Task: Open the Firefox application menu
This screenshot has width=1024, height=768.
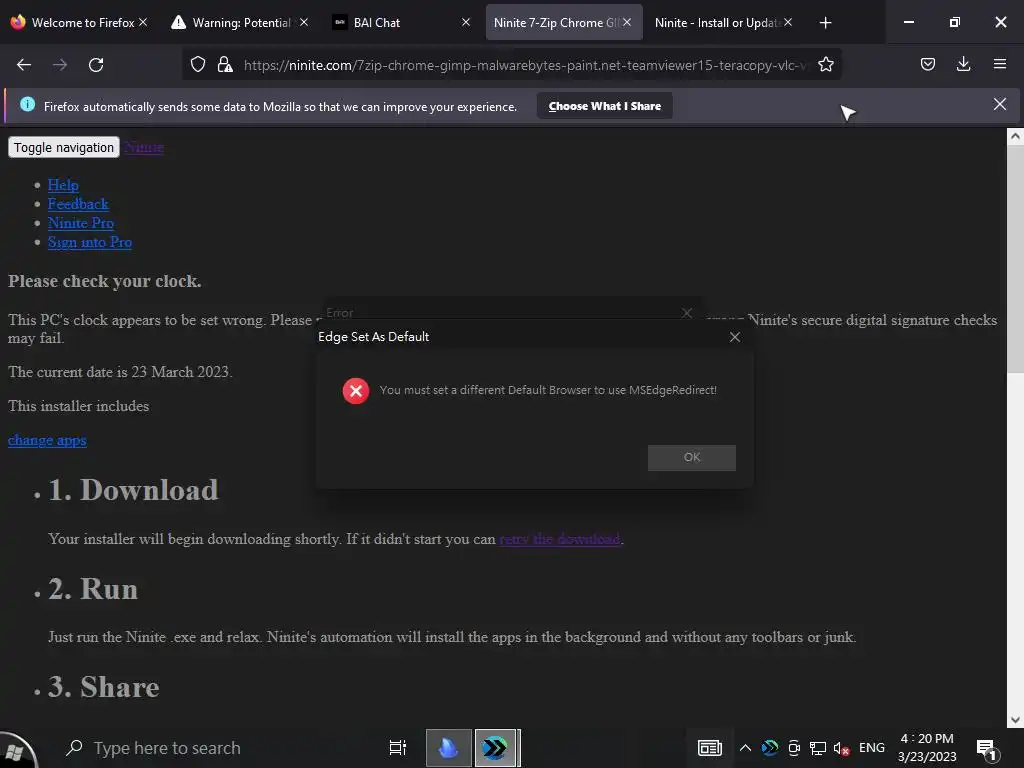Action: (x=999, y=64)
